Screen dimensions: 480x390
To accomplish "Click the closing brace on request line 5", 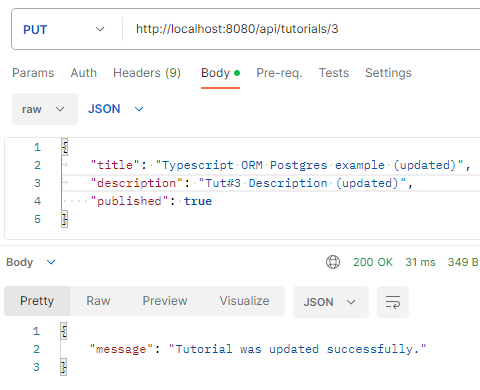I will click(65, 219).
